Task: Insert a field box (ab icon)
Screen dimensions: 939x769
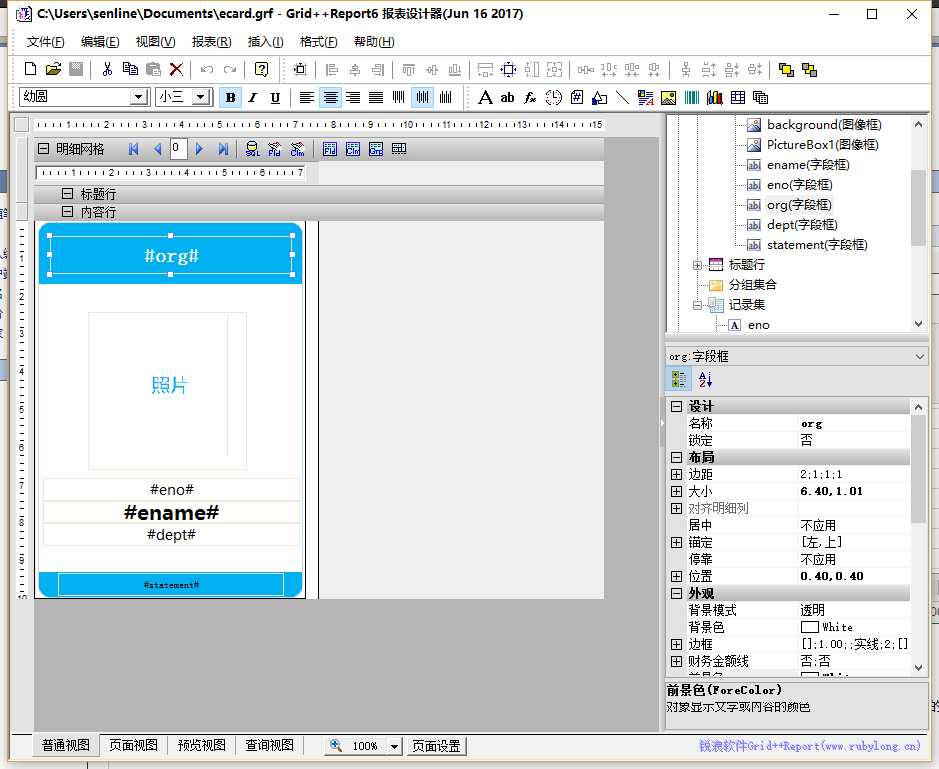Action: coord(507,98)
